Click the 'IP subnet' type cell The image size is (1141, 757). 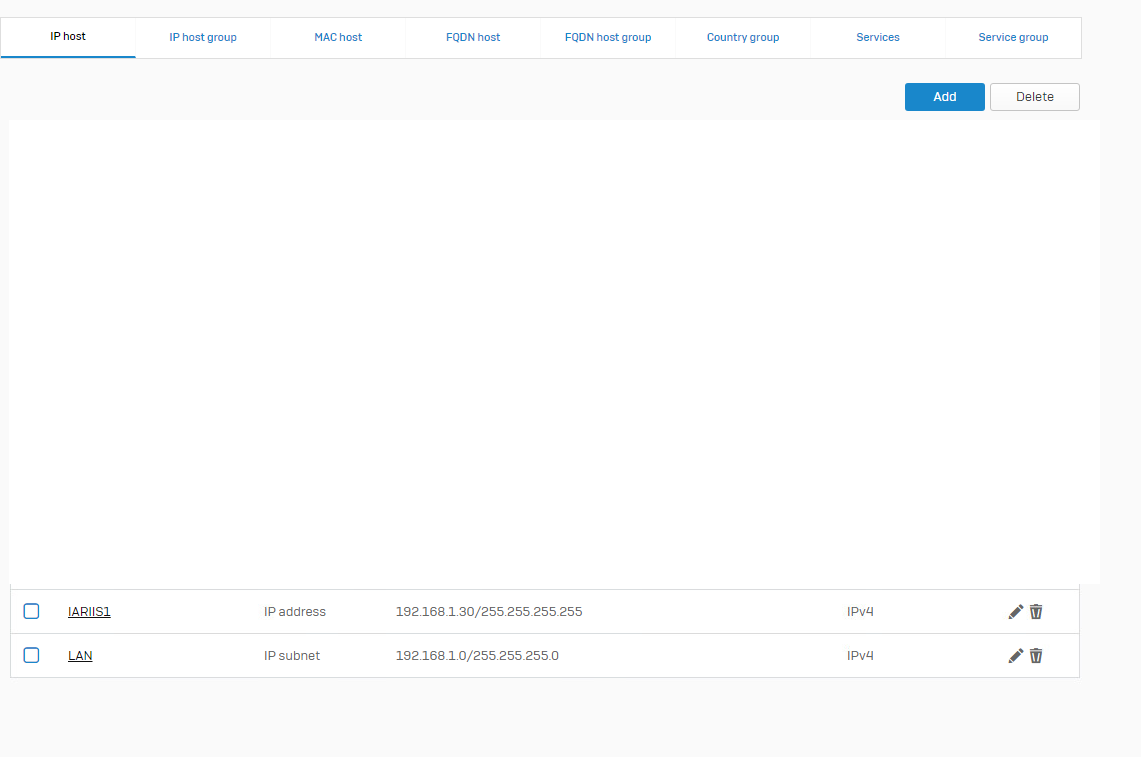coord(292,656)
